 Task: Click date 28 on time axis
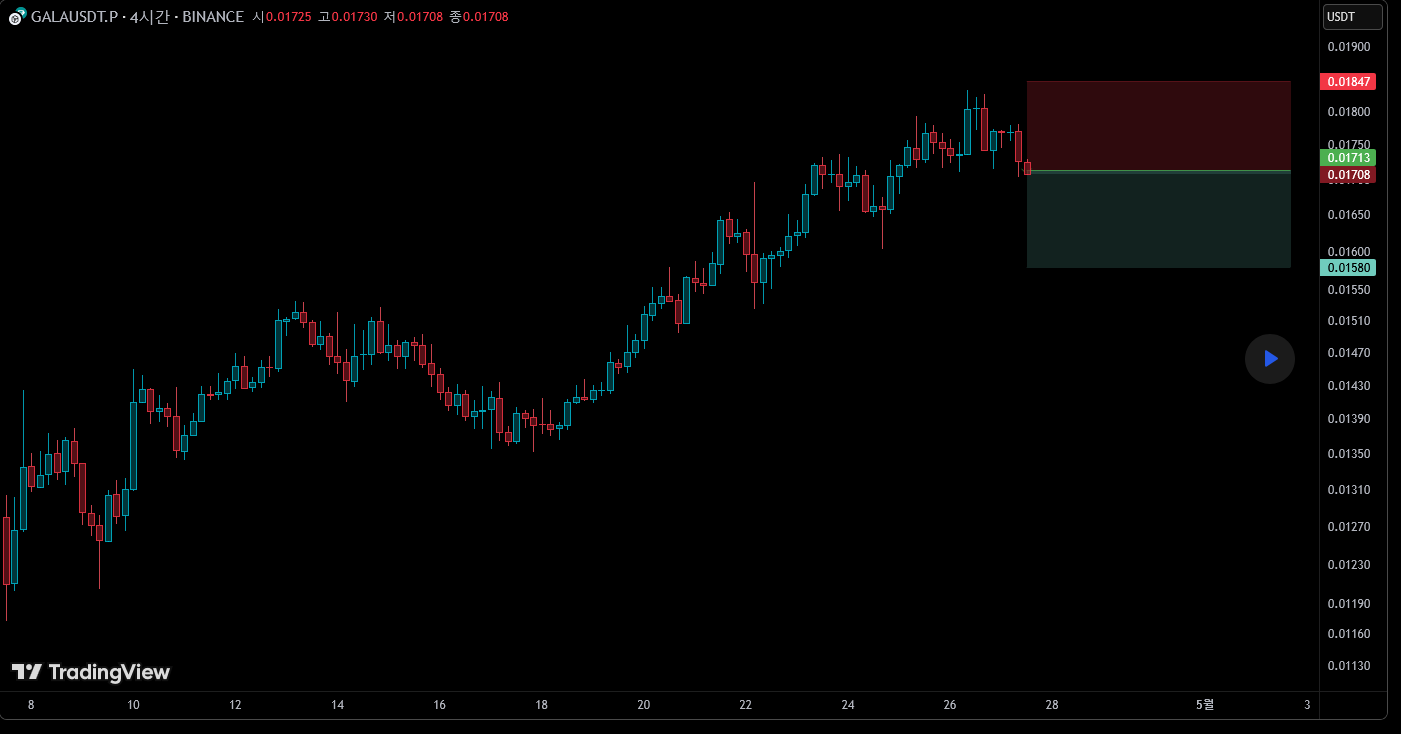point(1052,705)
